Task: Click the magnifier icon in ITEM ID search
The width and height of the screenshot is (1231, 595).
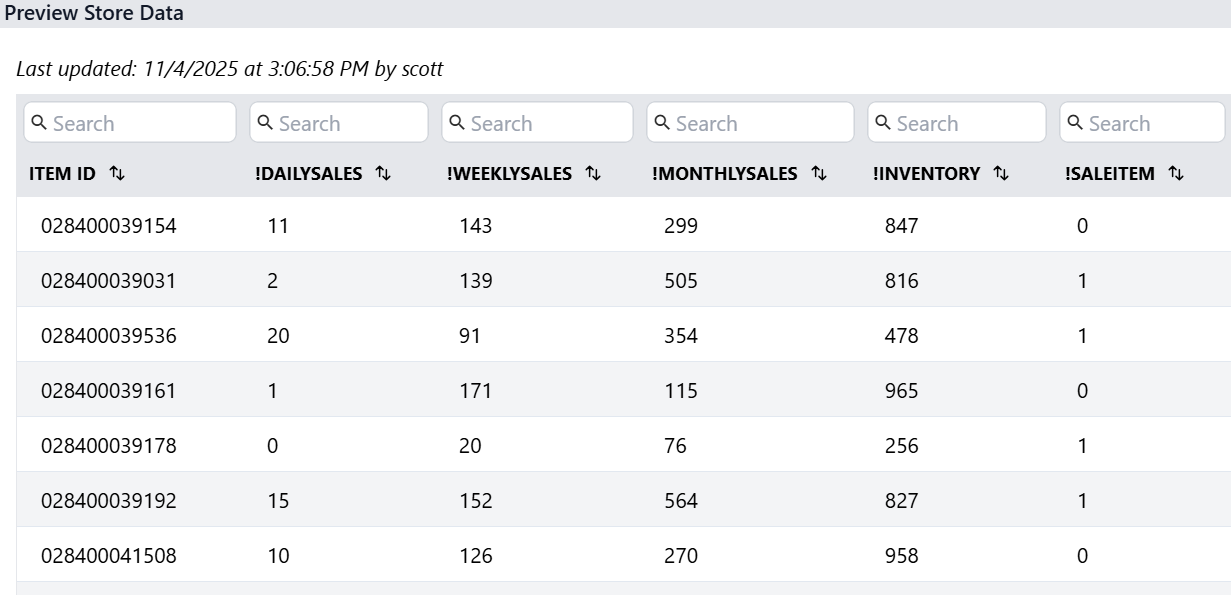Action: (40, 123)
